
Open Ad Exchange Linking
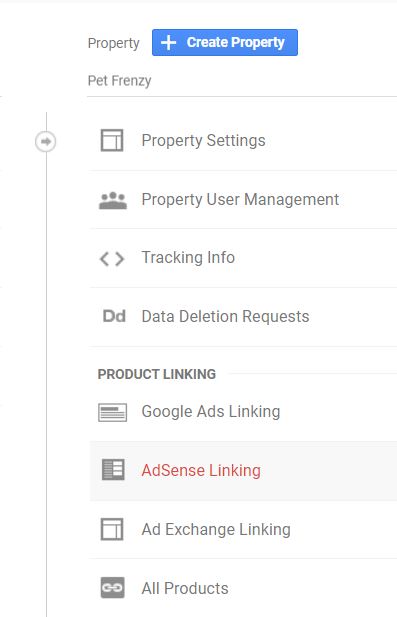[243, 529]
